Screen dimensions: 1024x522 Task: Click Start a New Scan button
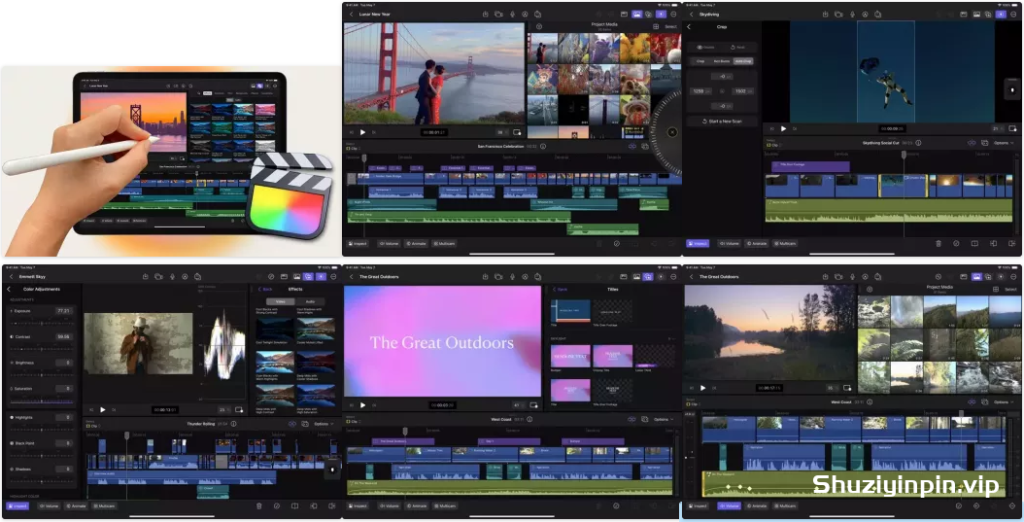coord(722,121)
